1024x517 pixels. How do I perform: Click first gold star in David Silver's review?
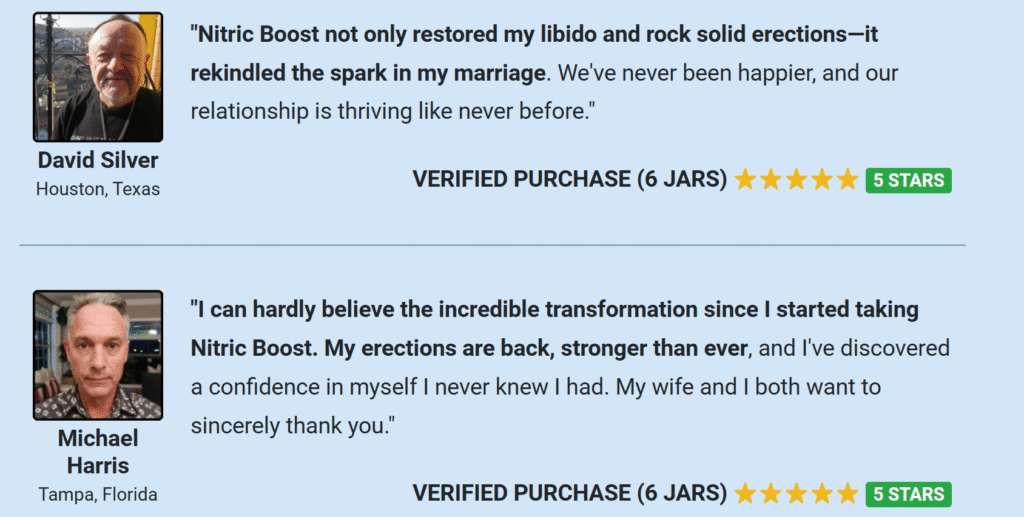[x=745, y=180]
